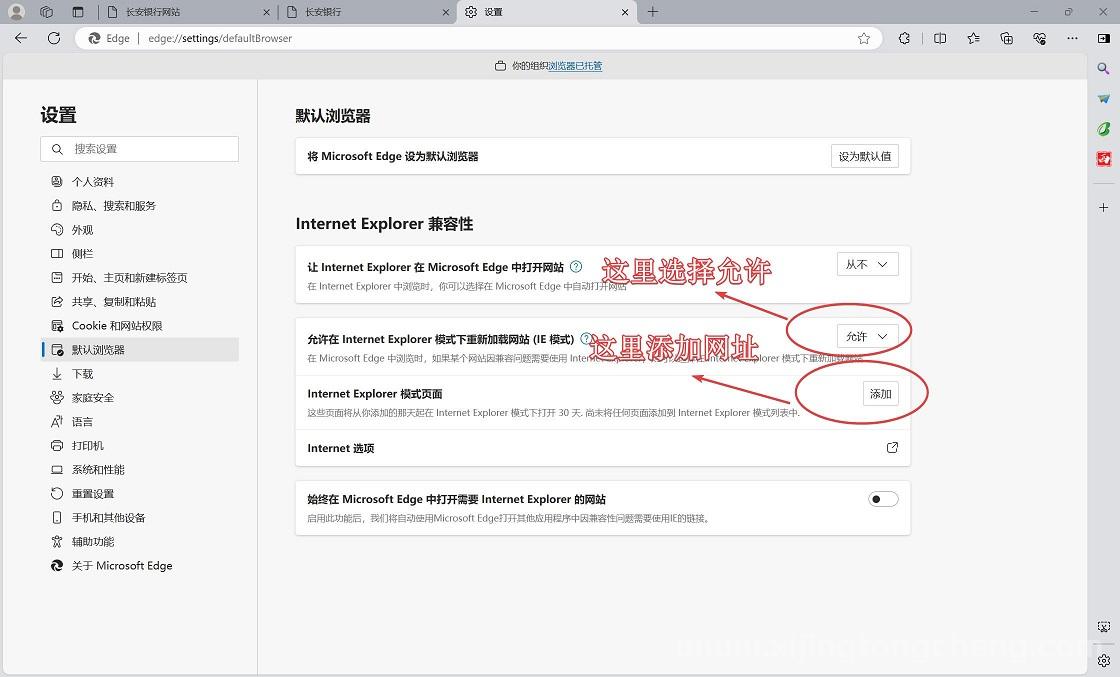Screen dimensions: 1120x677
Task: Open the 从不 dropdown
Action: pyautogui.click(x=867, y=264)
